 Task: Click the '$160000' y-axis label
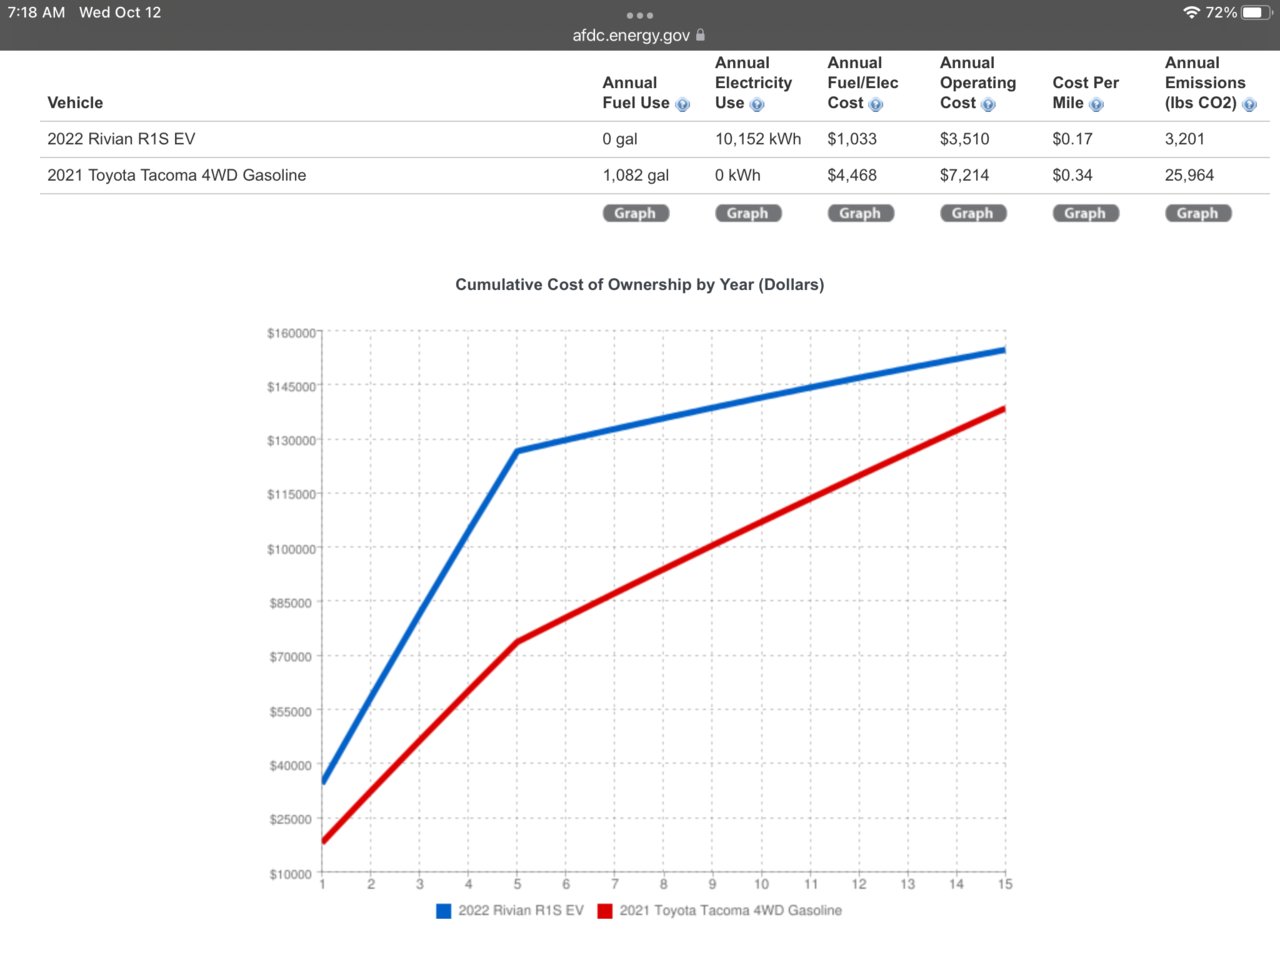[291, 333]
